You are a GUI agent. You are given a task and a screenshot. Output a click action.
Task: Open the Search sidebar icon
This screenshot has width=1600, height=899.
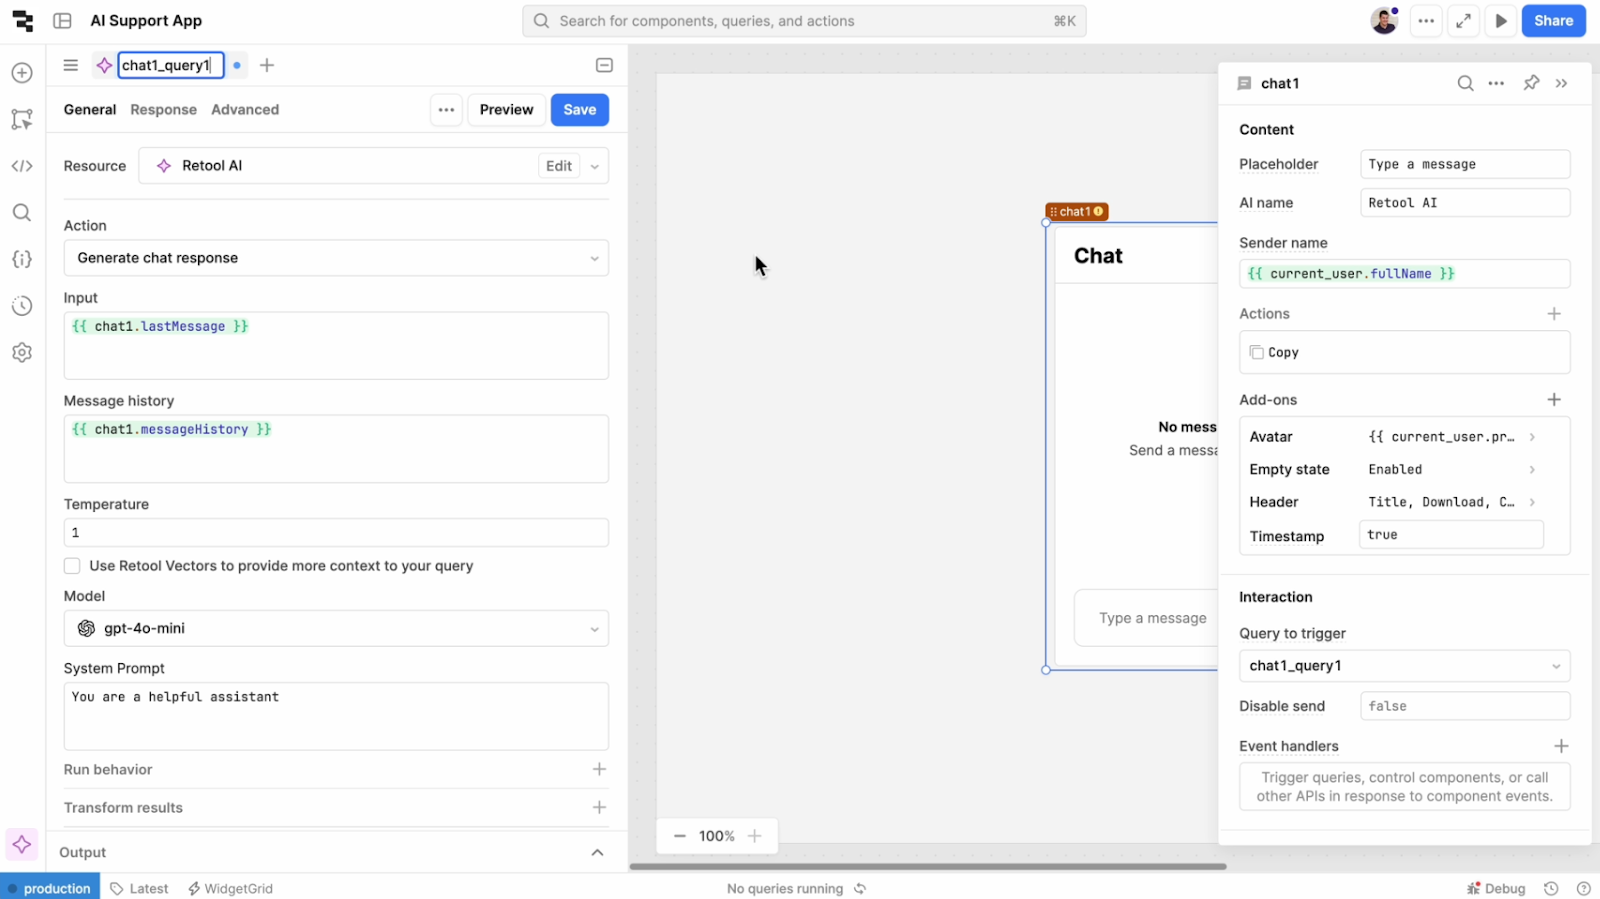[x=22, y=212]
